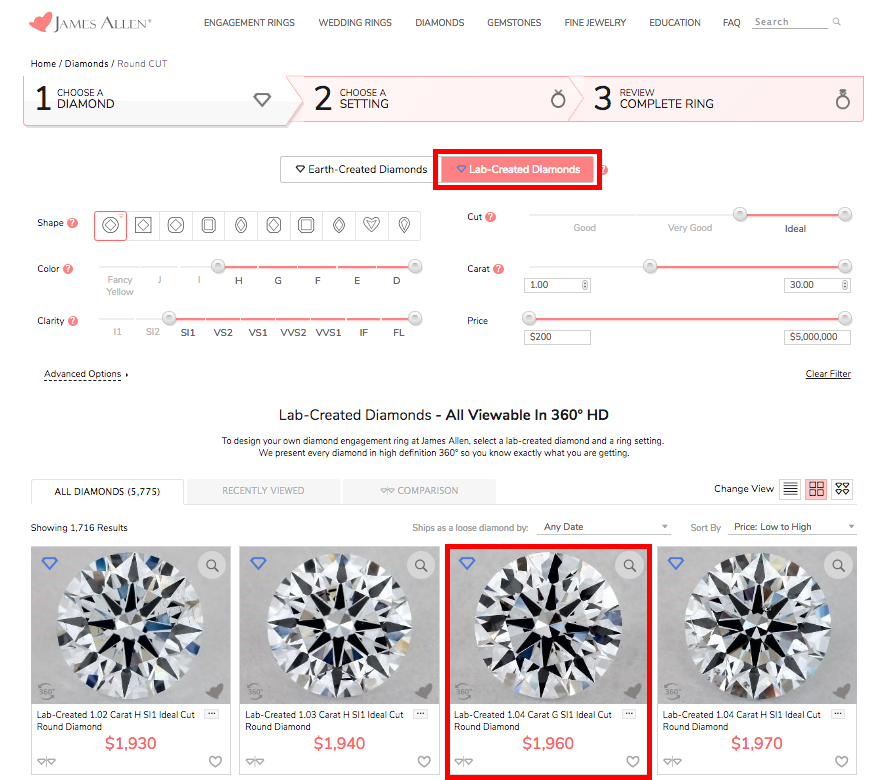
Task: Go to step 2 Choose a Setting
Action: (x=438, y=99)
